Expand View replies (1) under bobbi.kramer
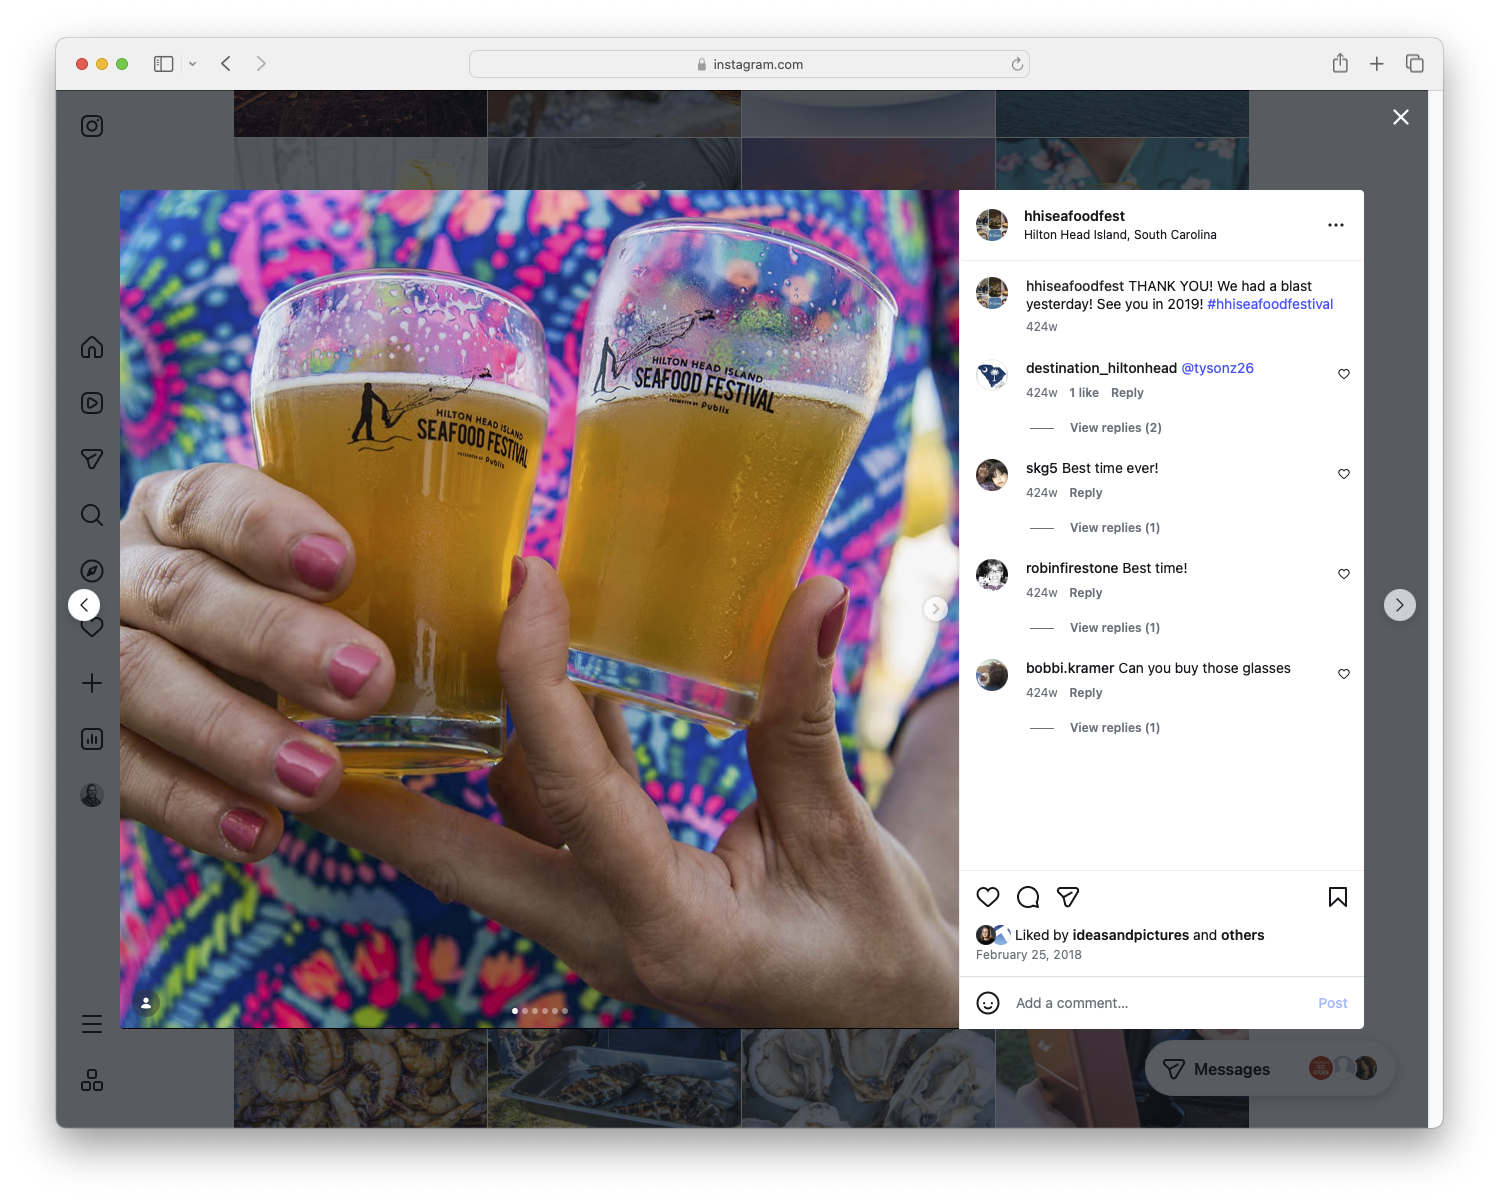This screenshot has height=1202, width=1499. click(1115, 728)
